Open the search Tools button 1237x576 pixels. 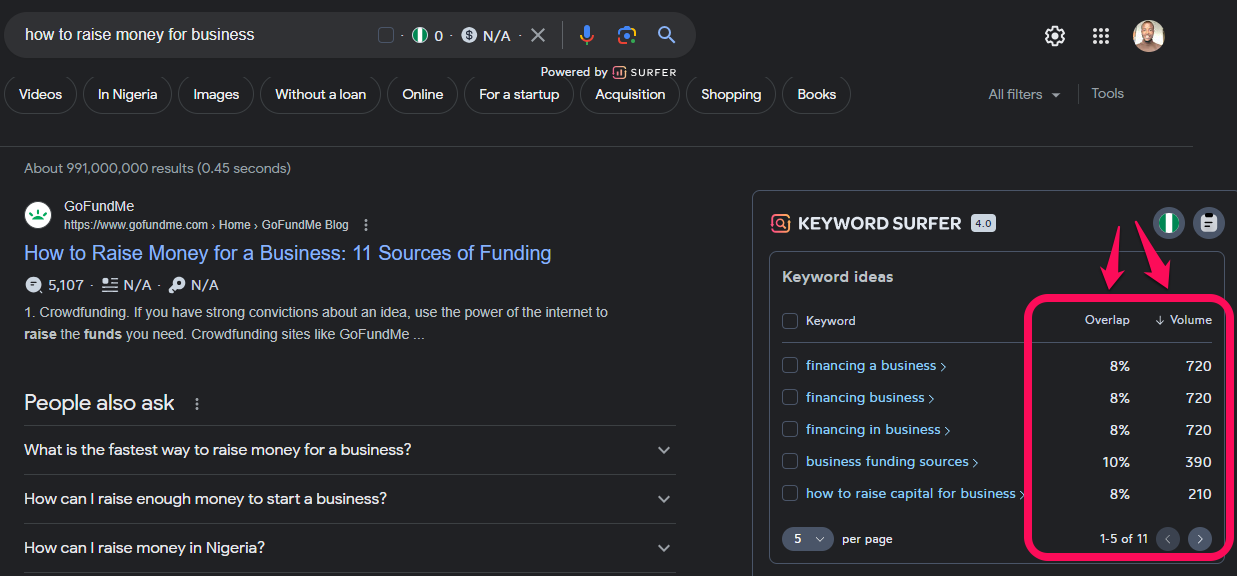pos(1108,93)
